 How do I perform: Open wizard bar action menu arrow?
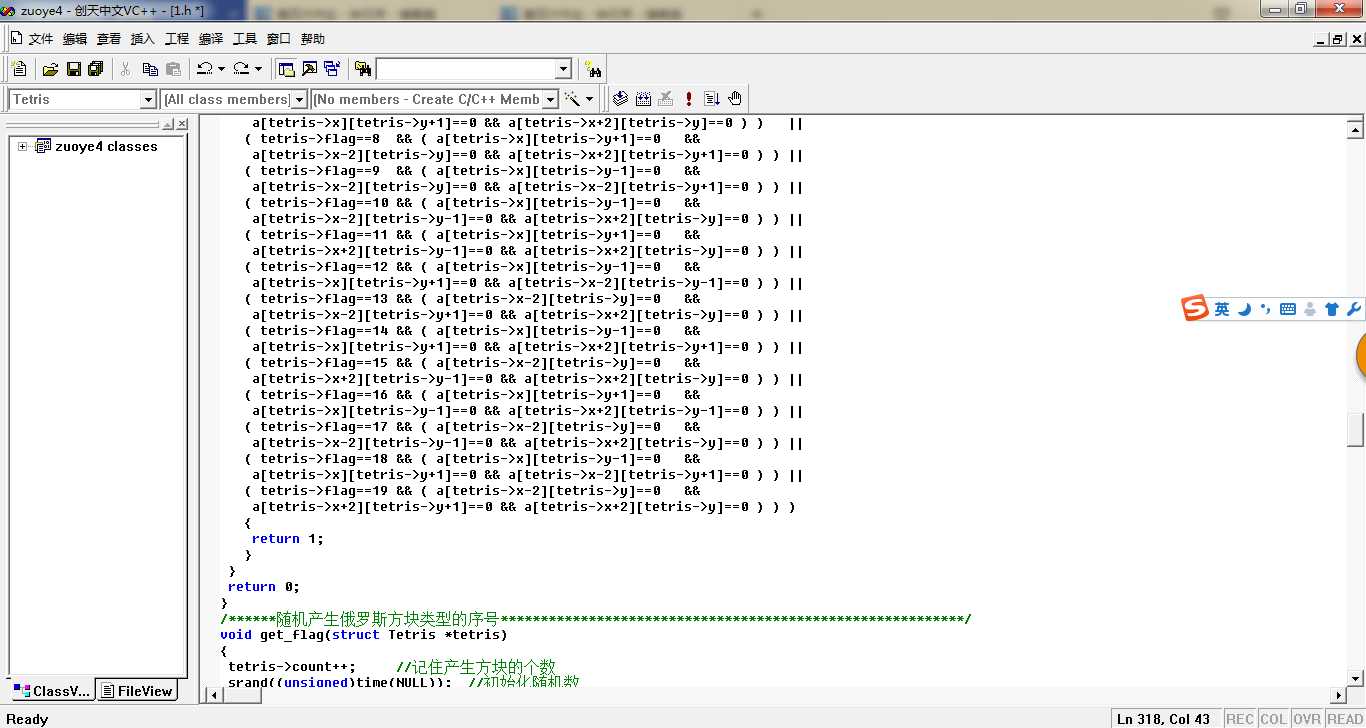(x=589, y=99)
